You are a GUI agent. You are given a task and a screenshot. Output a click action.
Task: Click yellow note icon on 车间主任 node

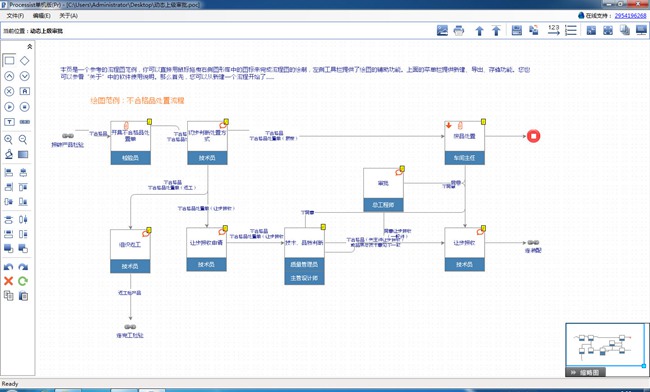483,121
